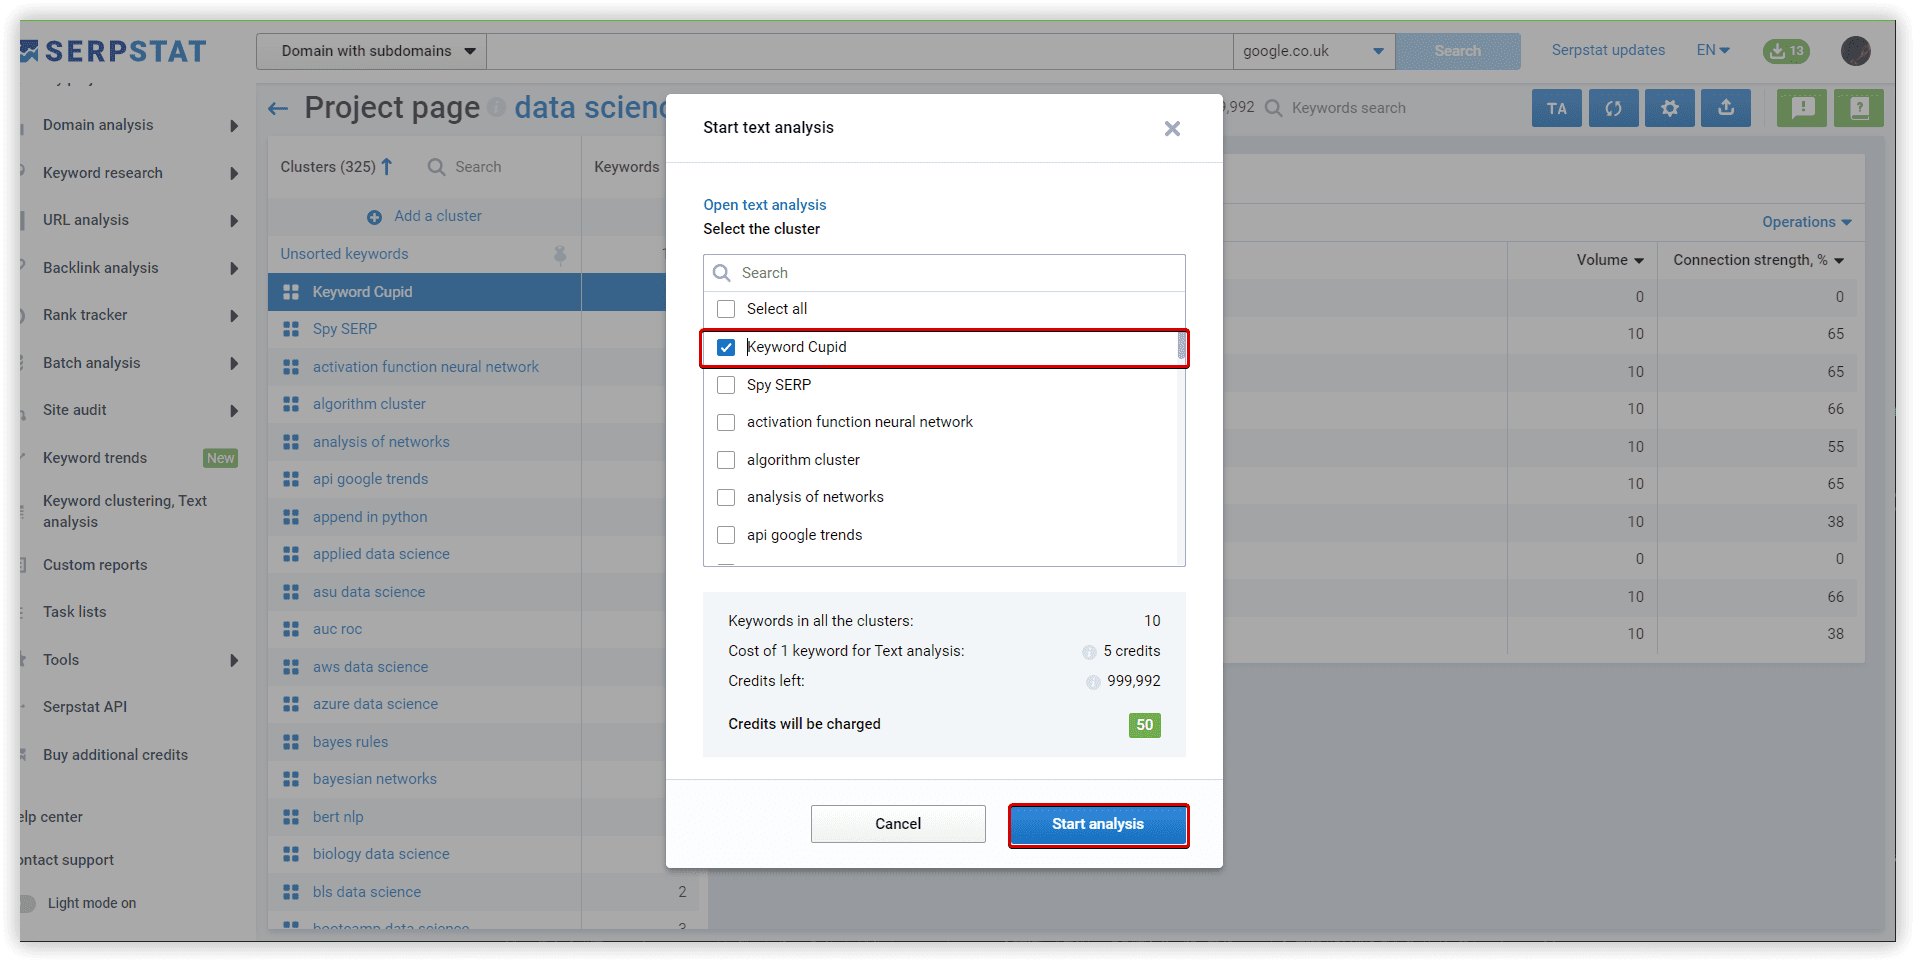This screenshot has width=1916, height=962.
Task: Check the Select all checkbox
Action: pos(726,309)
